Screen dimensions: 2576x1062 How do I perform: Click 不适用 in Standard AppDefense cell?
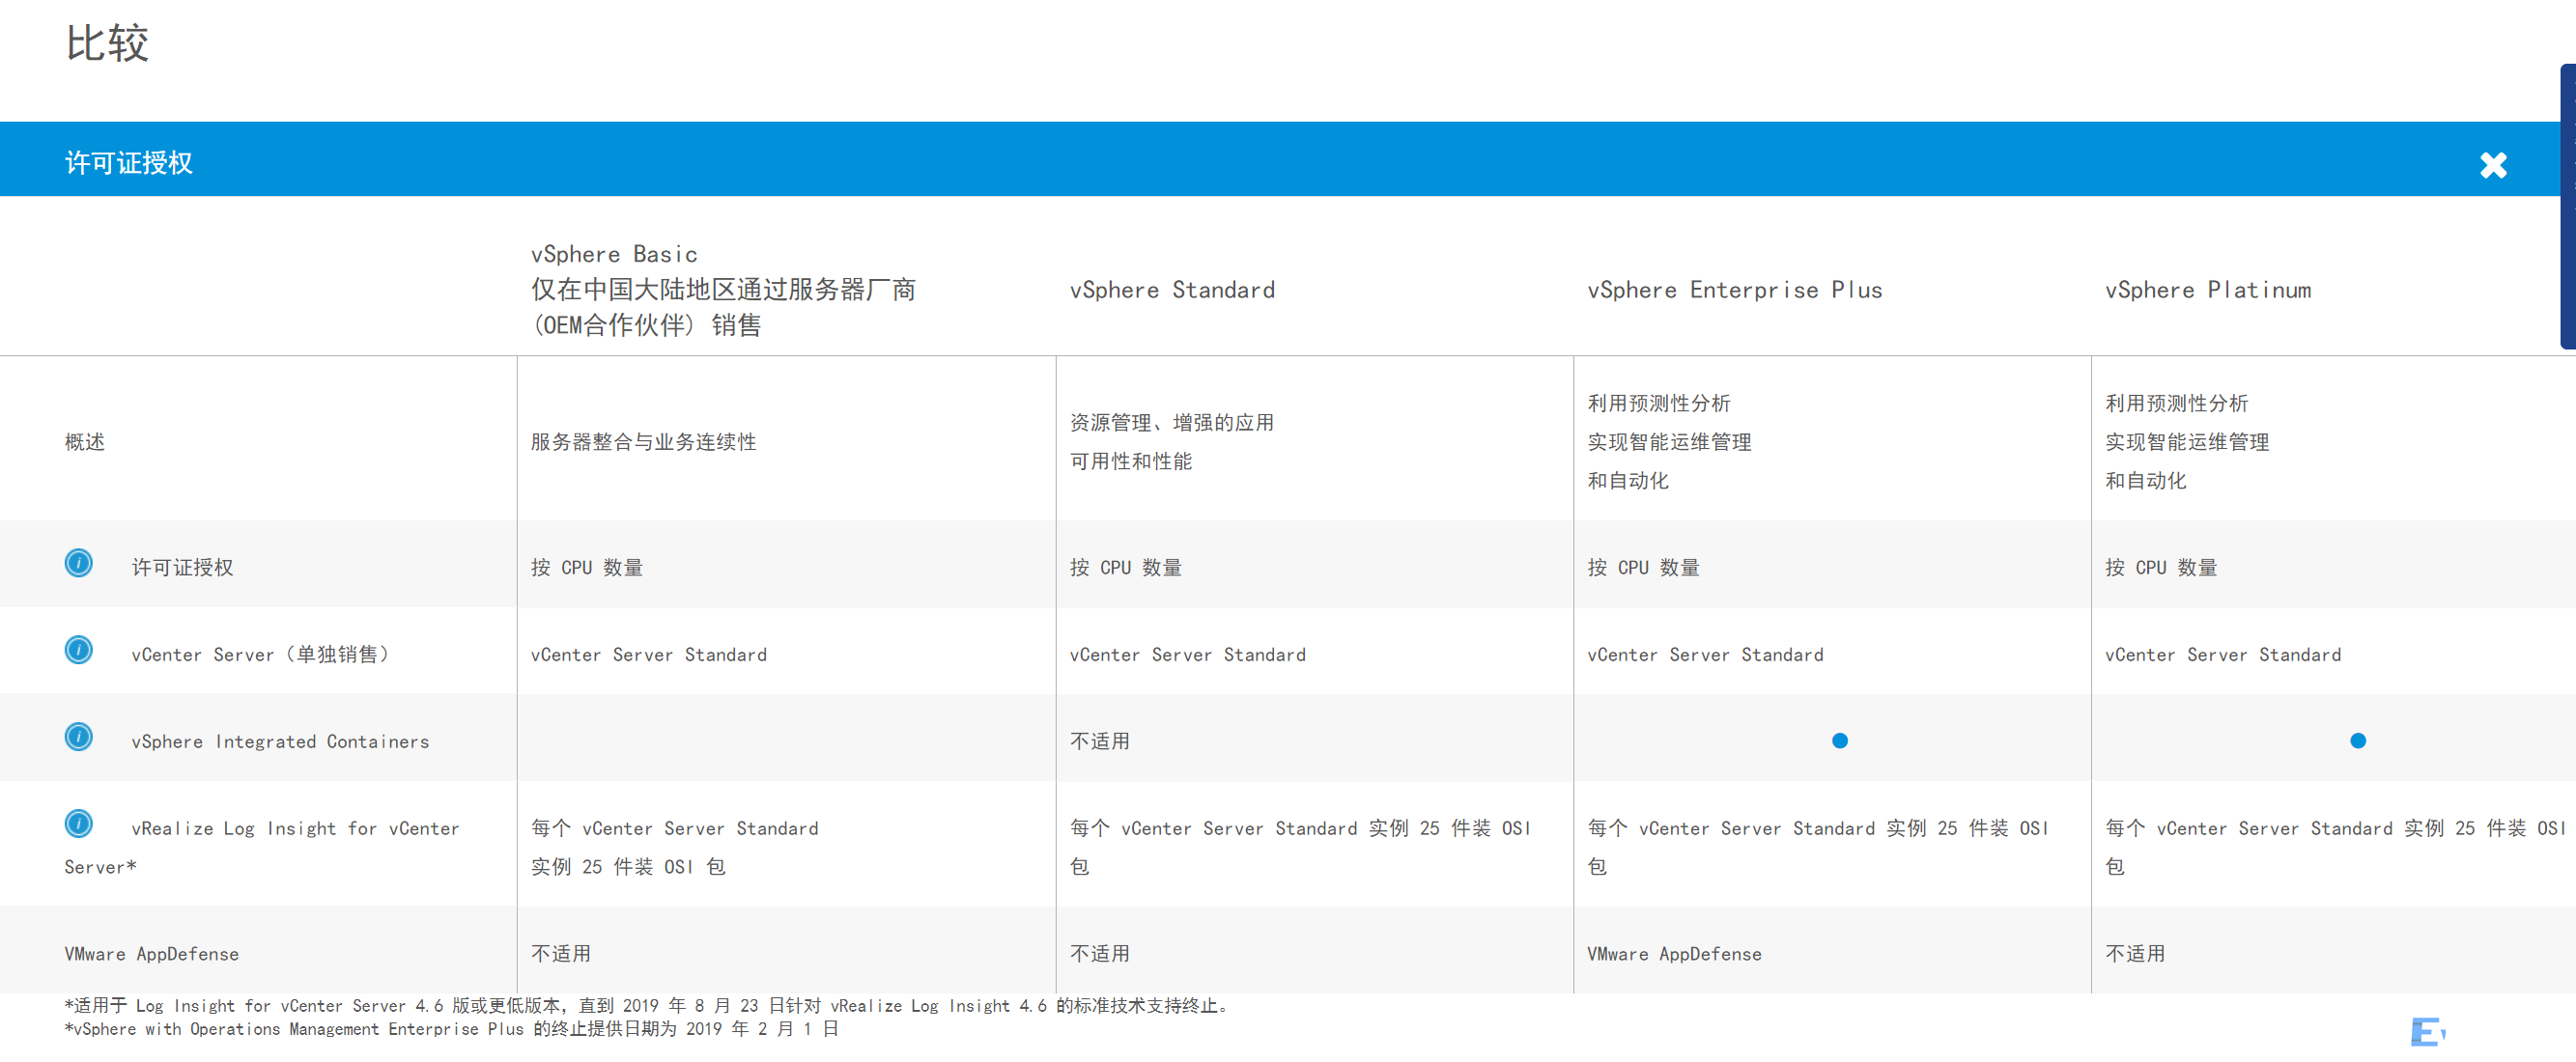[x=1100, y=954]
